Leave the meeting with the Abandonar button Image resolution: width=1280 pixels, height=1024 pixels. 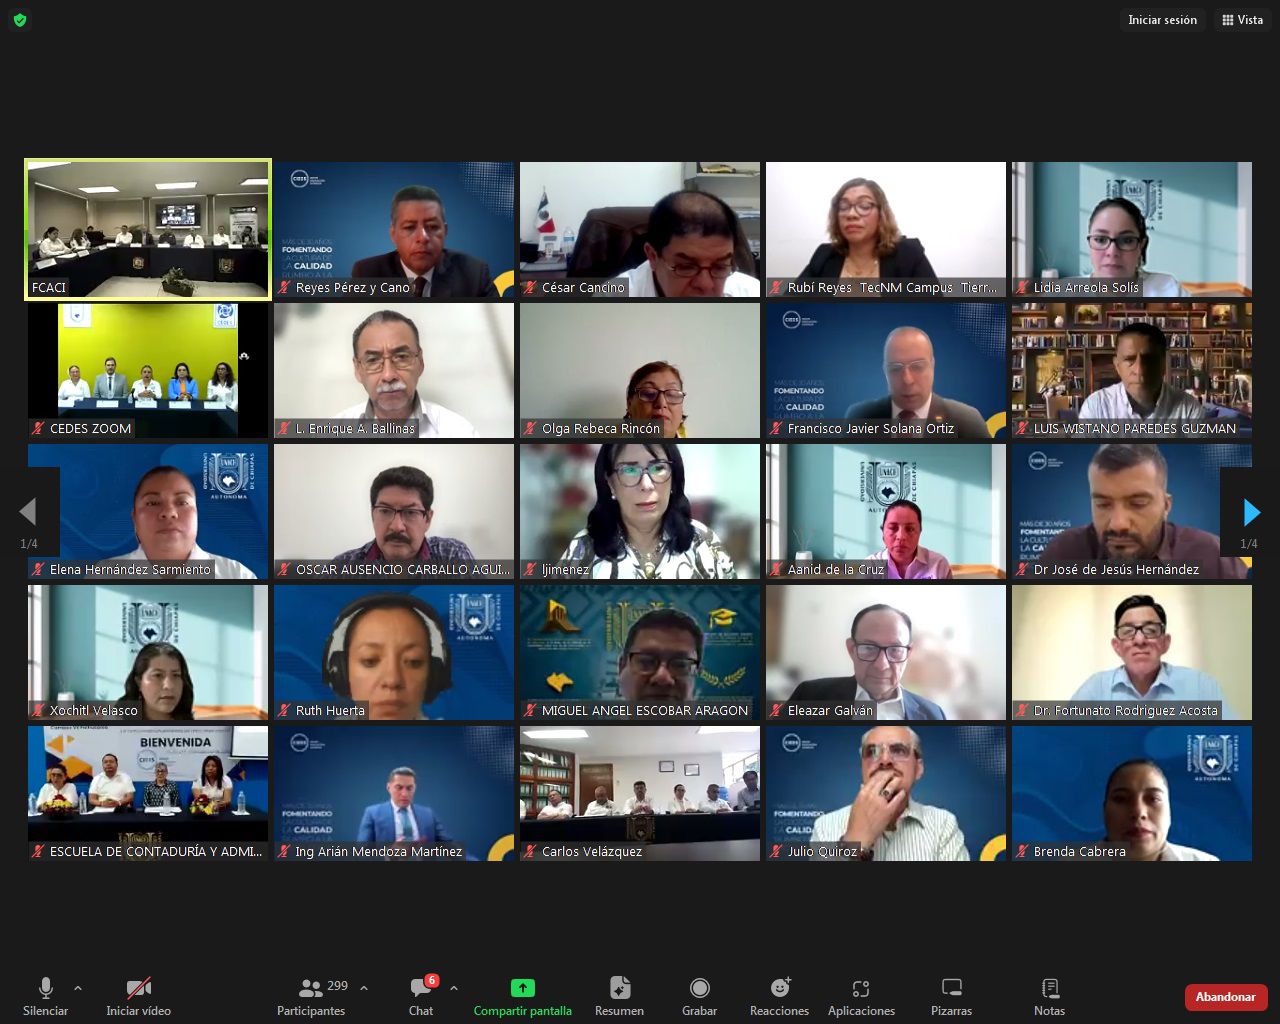pos(1225,997)
